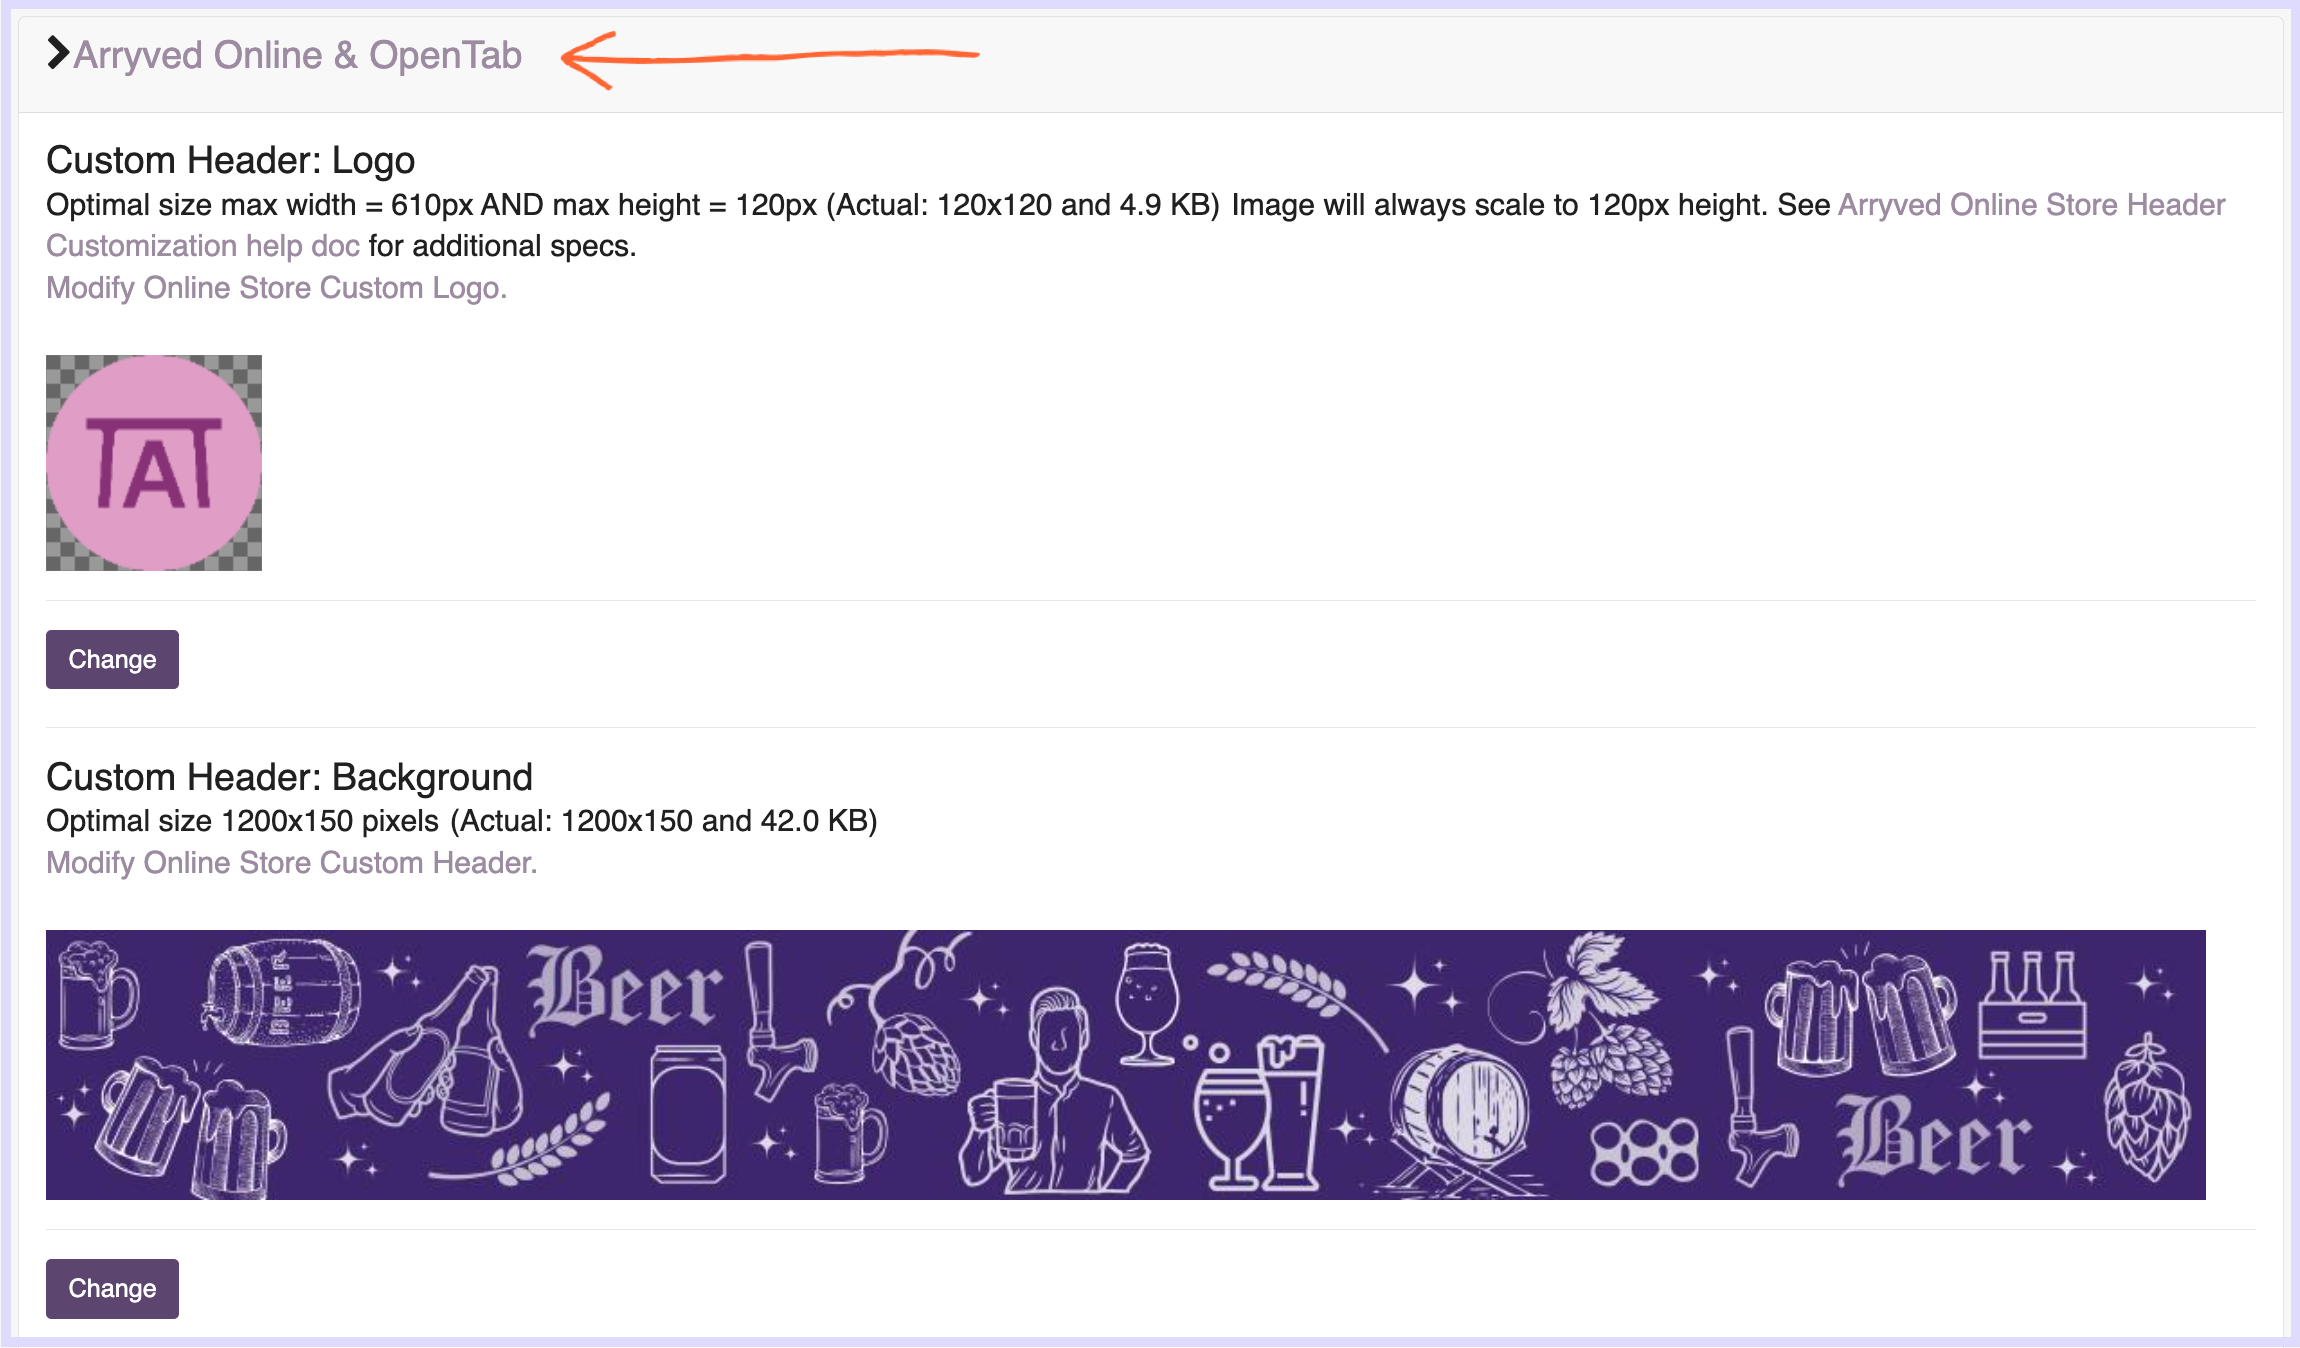Click the left gothic Beer text in banner

(624, 989)
